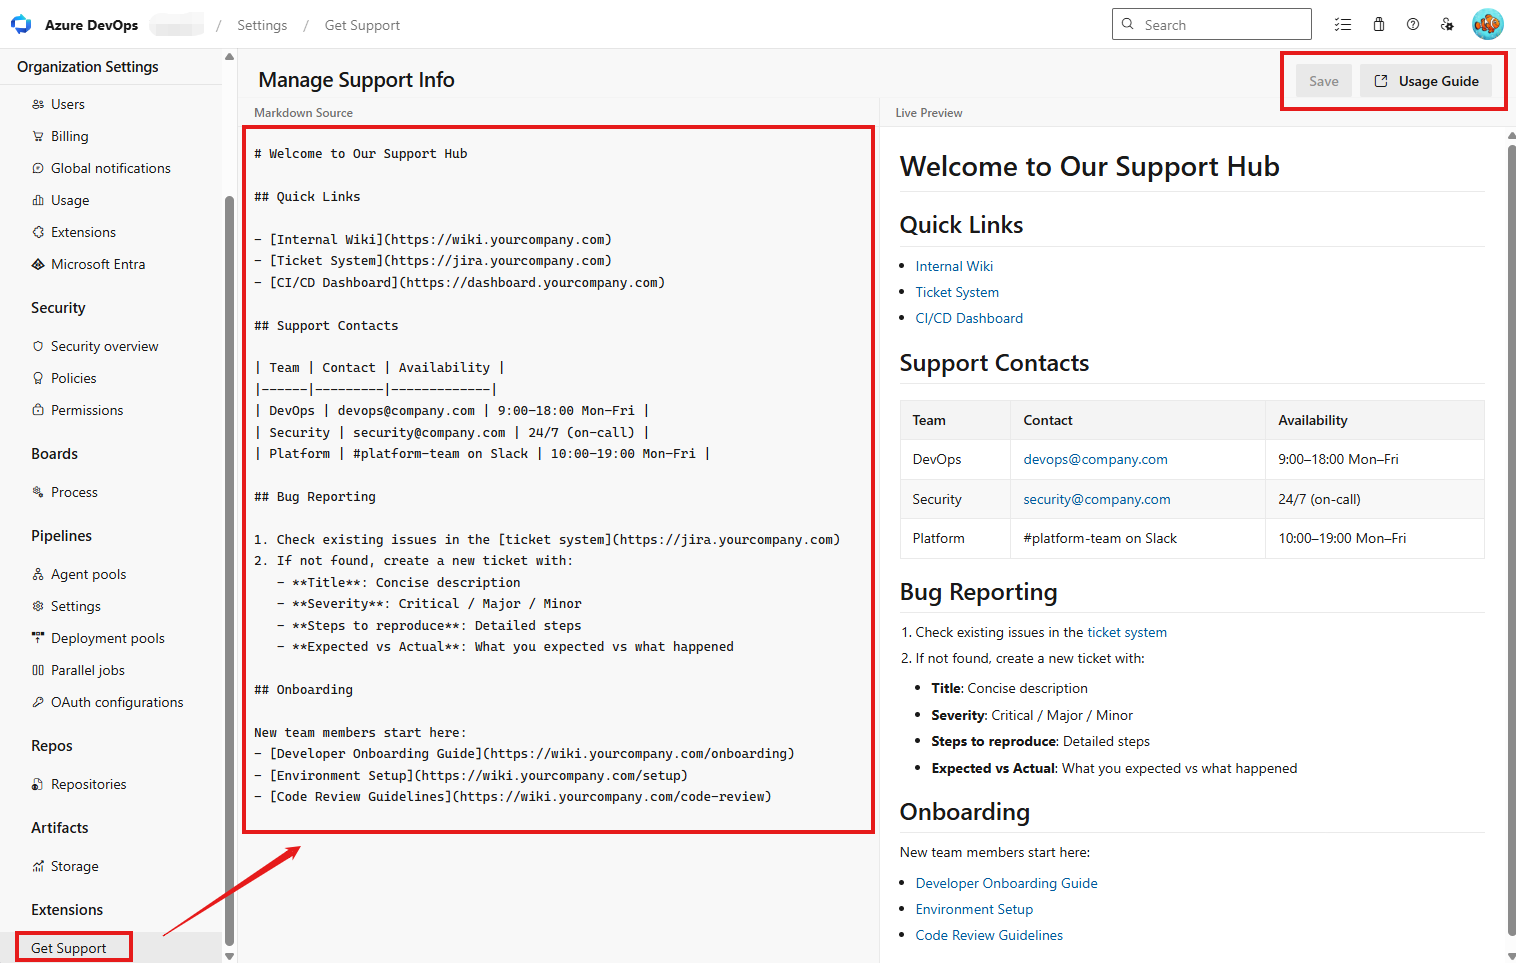Open Code Review Guidelines link
This screenshot has height=963, width=1516.
[x=989, y=935]
